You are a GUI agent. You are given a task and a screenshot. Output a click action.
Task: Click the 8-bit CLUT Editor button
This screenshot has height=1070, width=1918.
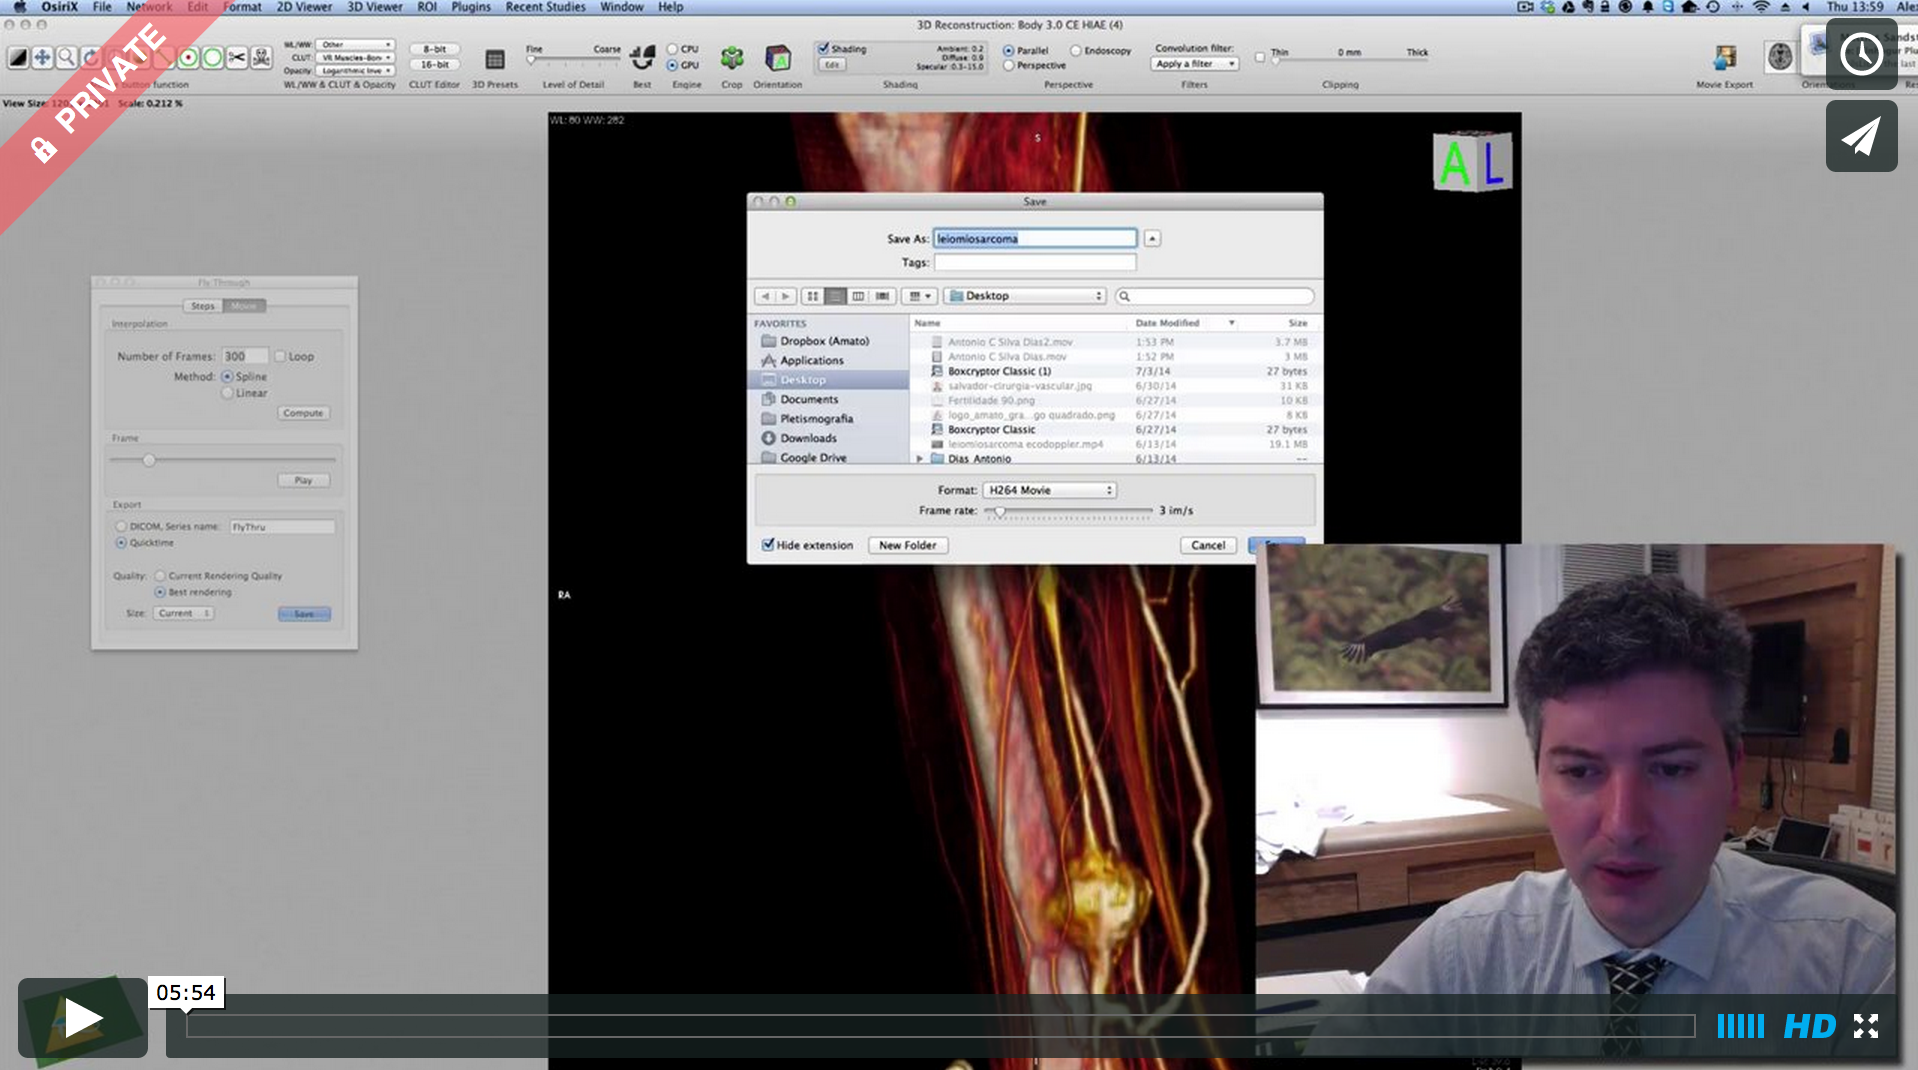click(x=434, y=49)
